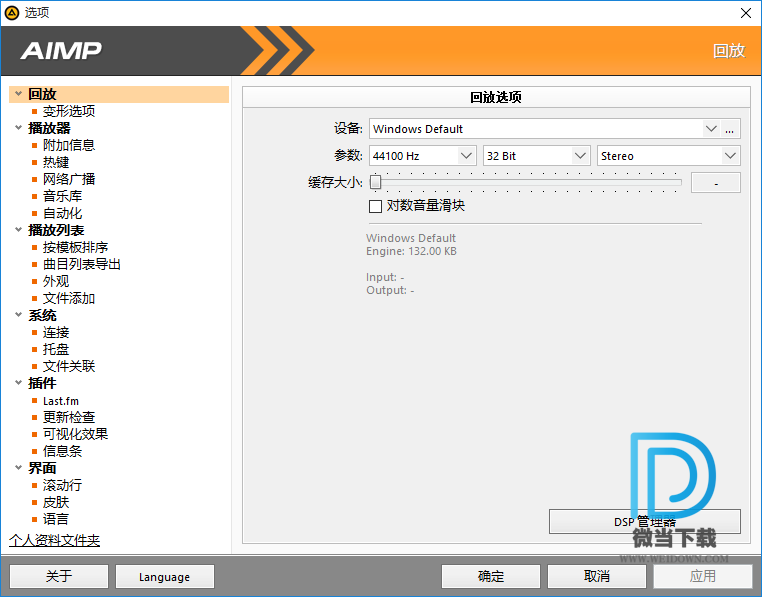Open the 更新检查 settings page

click(69, 417)
